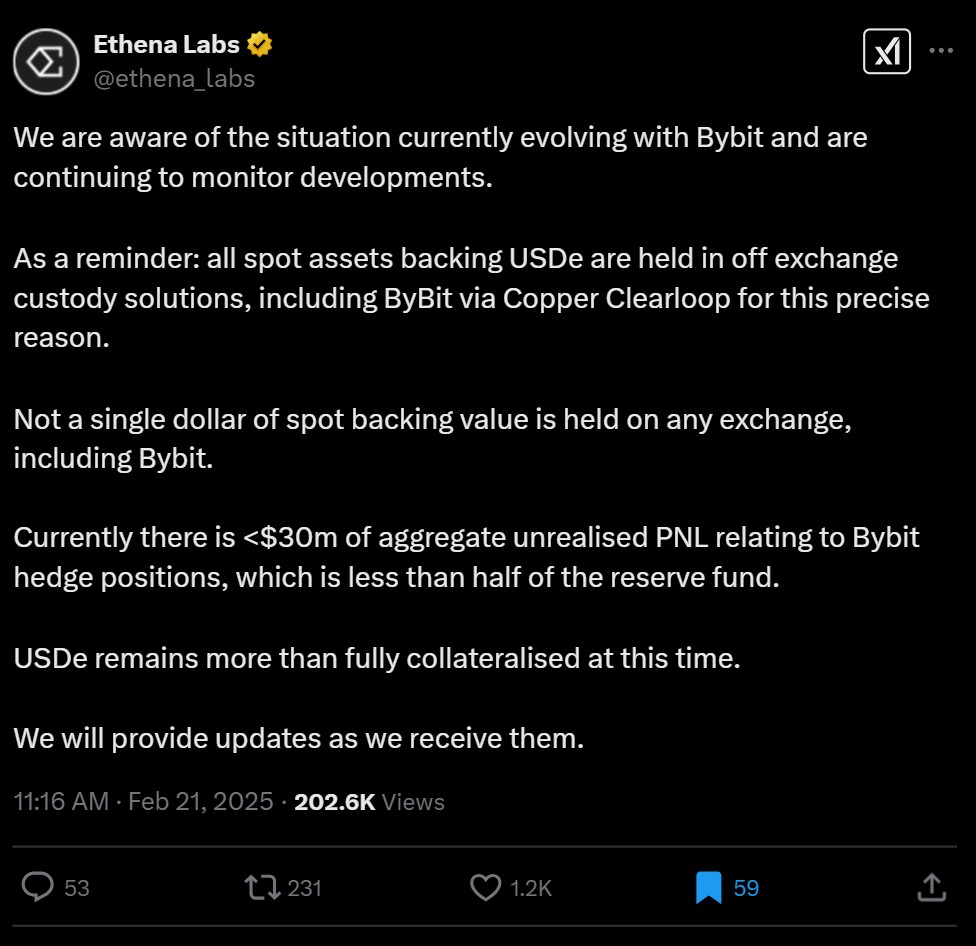Click the 59 bookmarks count

(746, 887)
